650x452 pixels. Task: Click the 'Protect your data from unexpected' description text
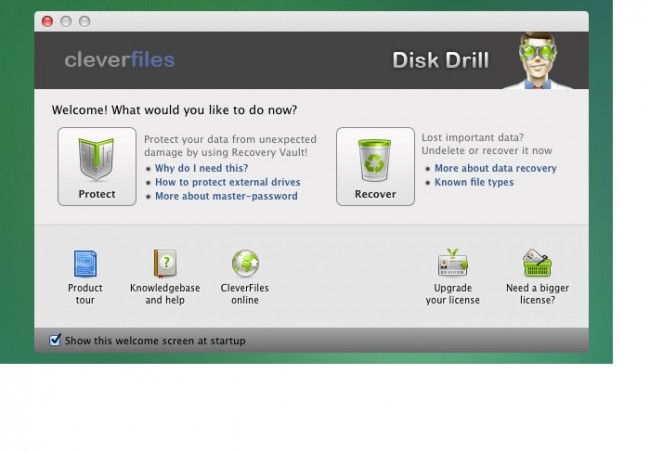pos(230,139)
